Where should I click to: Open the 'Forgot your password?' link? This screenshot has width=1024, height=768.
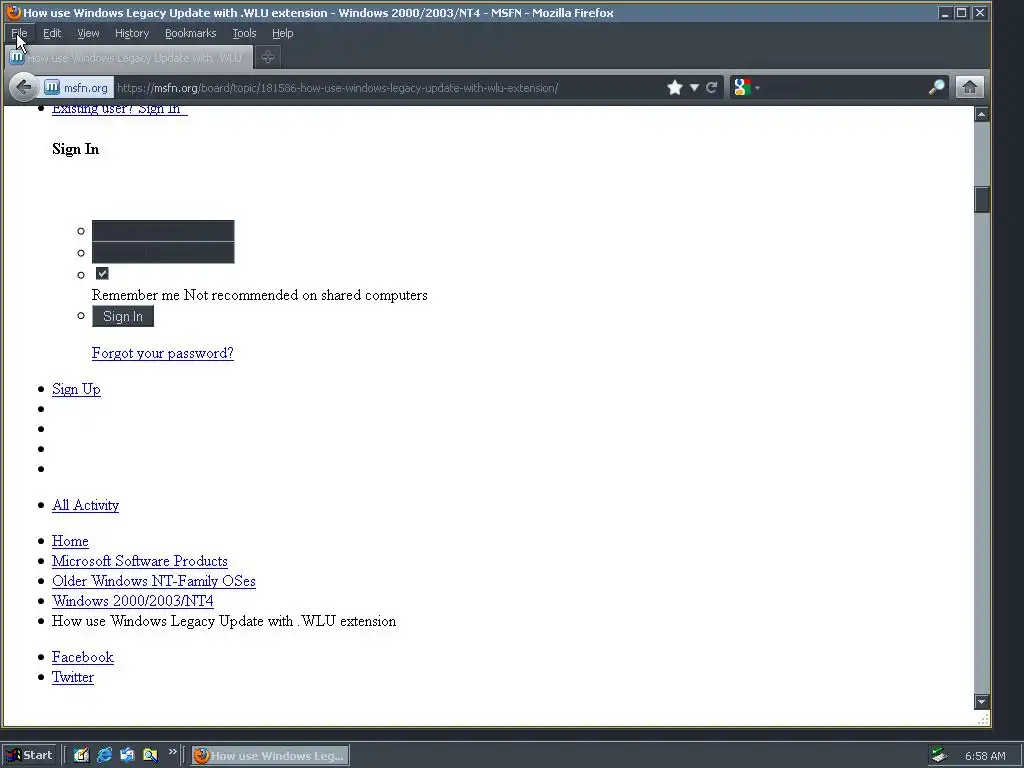(163, 353)
